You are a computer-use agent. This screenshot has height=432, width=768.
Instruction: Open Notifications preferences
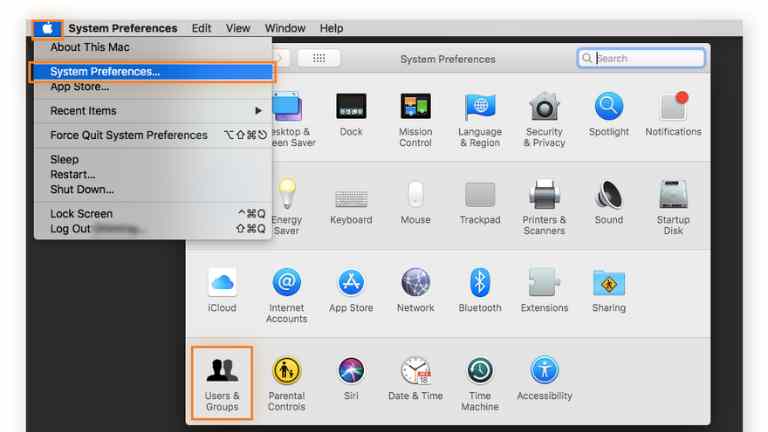point(673,115)
